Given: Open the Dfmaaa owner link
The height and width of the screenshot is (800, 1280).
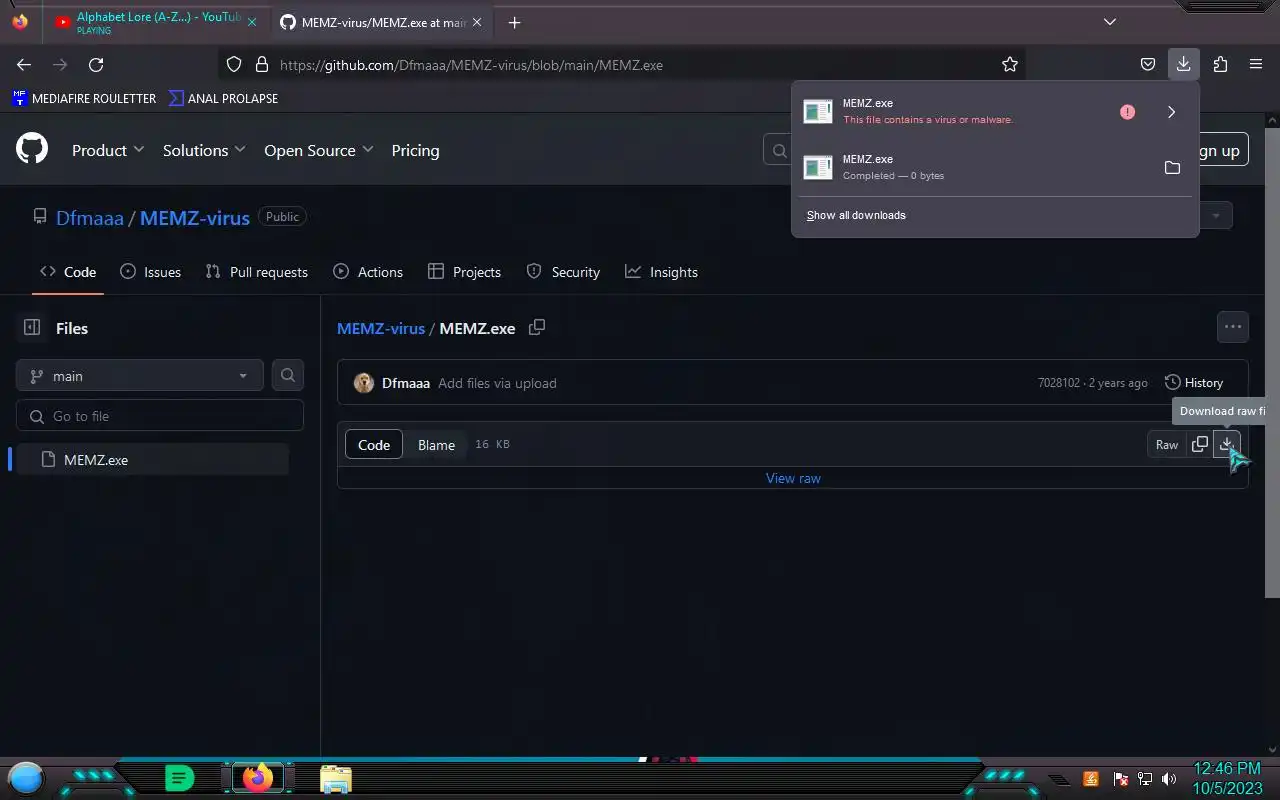Looking at the screenshot, I should coord(90,217).
